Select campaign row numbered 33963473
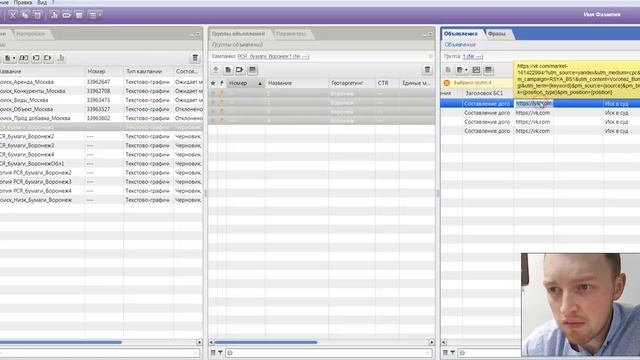Viewport: 640px width, 360px height. [101, 100]
